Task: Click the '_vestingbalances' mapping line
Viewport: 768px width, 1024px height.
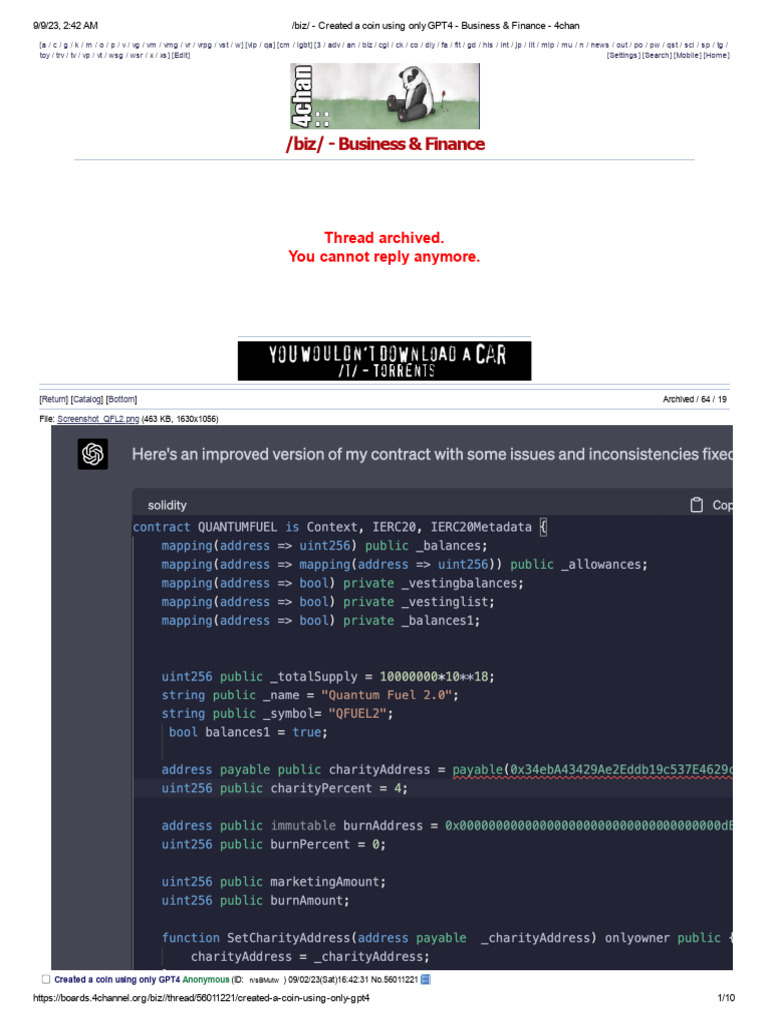Action: pos(342,583)
